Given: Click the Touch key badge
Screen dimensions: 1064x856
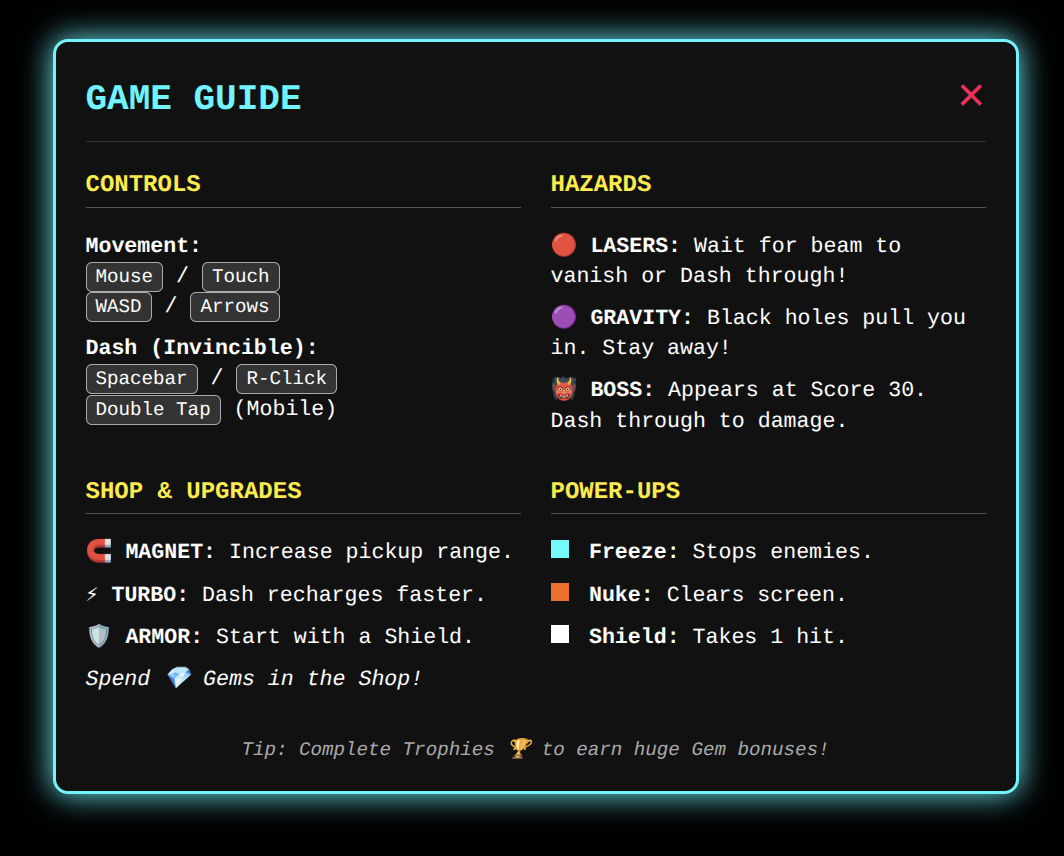Looking at the screenshot, I should (x=240, y=277).
